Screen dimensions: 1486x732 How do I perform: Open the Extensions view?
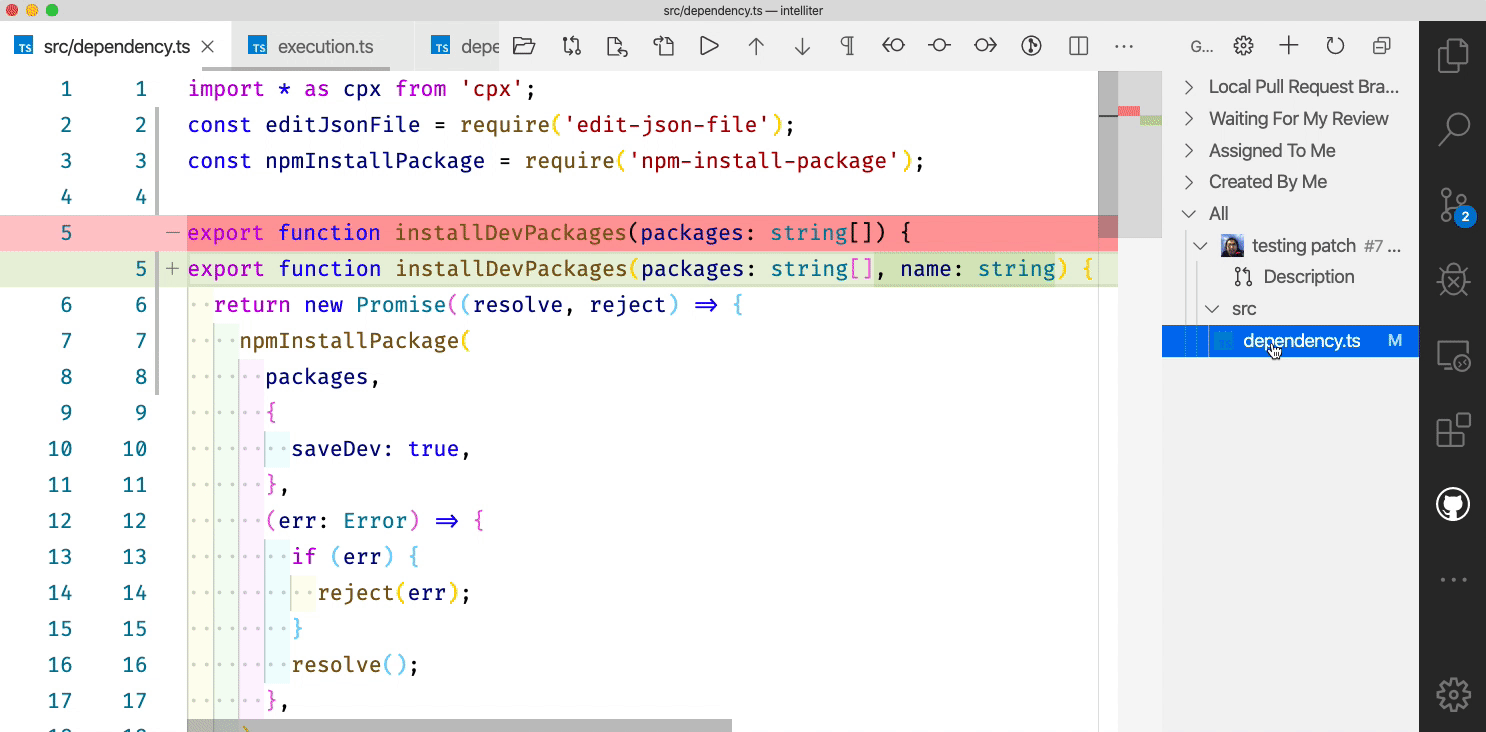tap(1453, 430)
